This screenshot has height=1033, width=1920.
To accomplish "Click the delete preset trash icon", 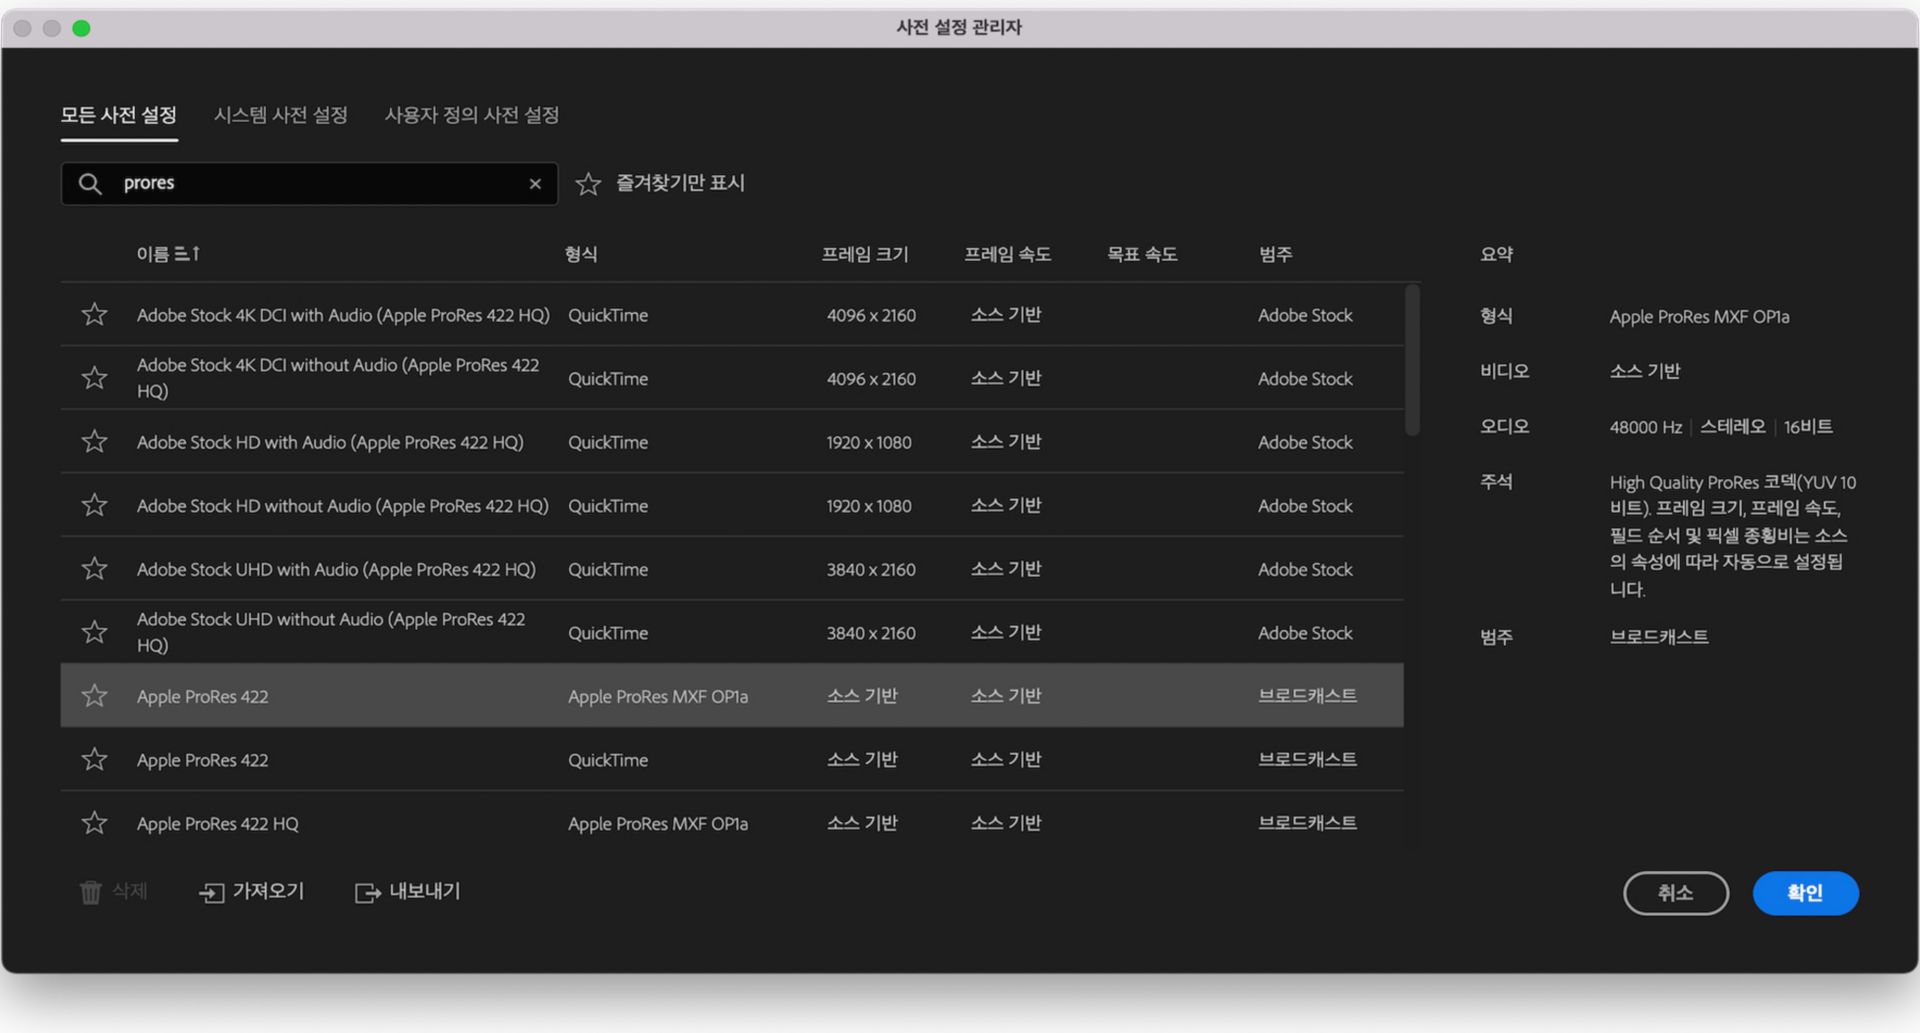I will pos(91,892).
